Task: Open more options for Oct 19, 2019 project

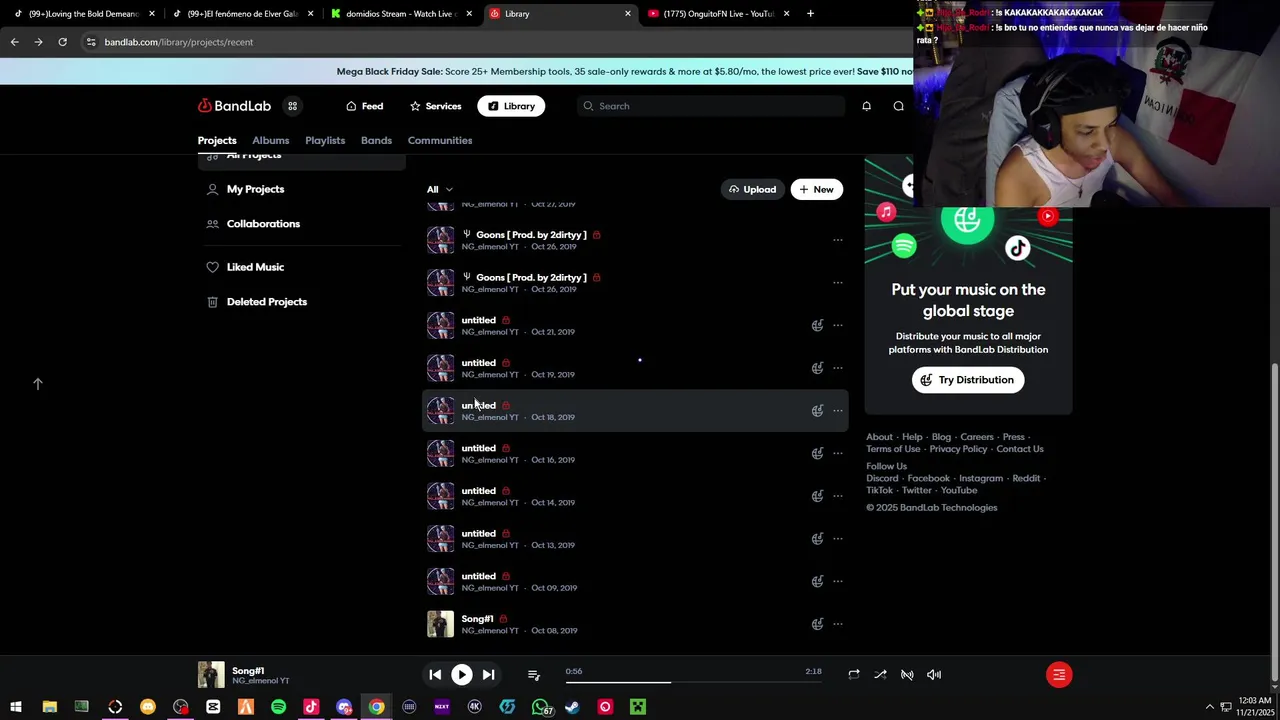Action: coord(838,368)
